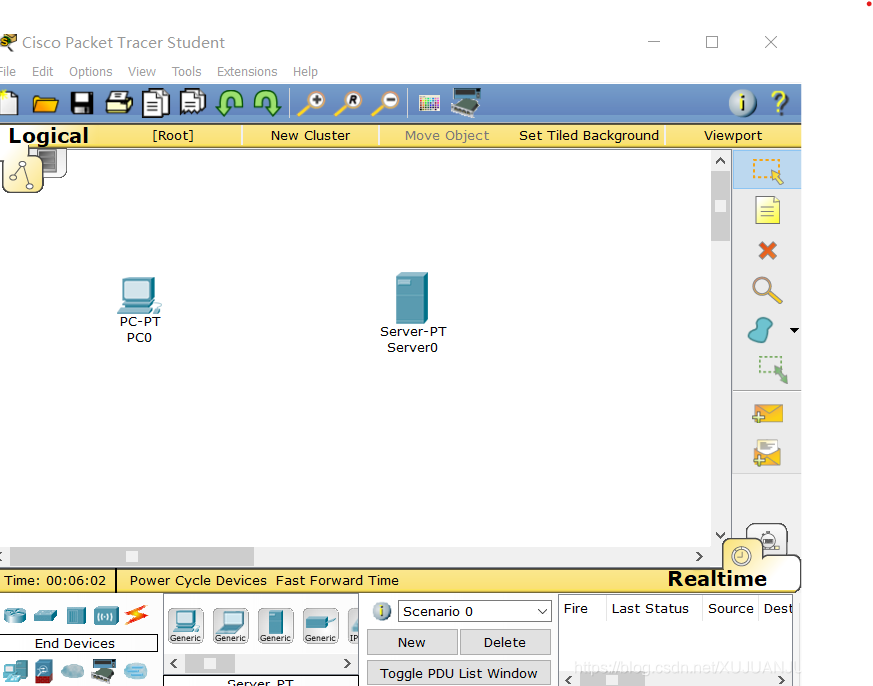Switch to the Logical workspace tab

tap(48, 135)
